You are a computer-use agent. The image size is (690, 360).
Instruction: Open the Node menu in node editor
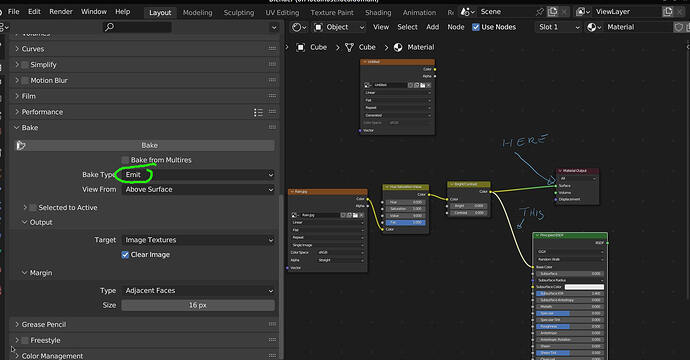coord(456,27)
